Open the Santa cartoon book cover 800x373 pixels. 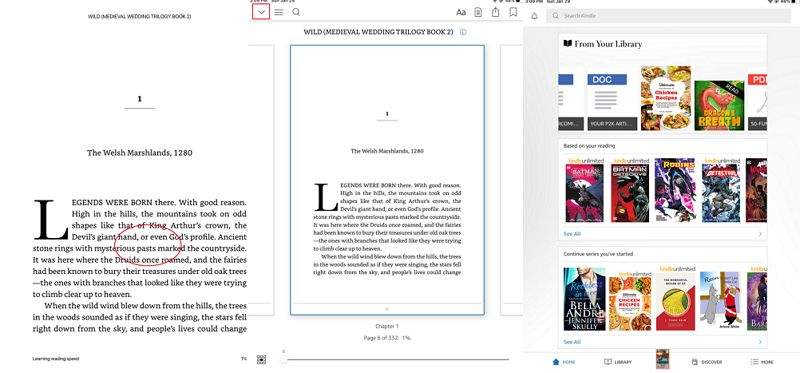(719, 301)
